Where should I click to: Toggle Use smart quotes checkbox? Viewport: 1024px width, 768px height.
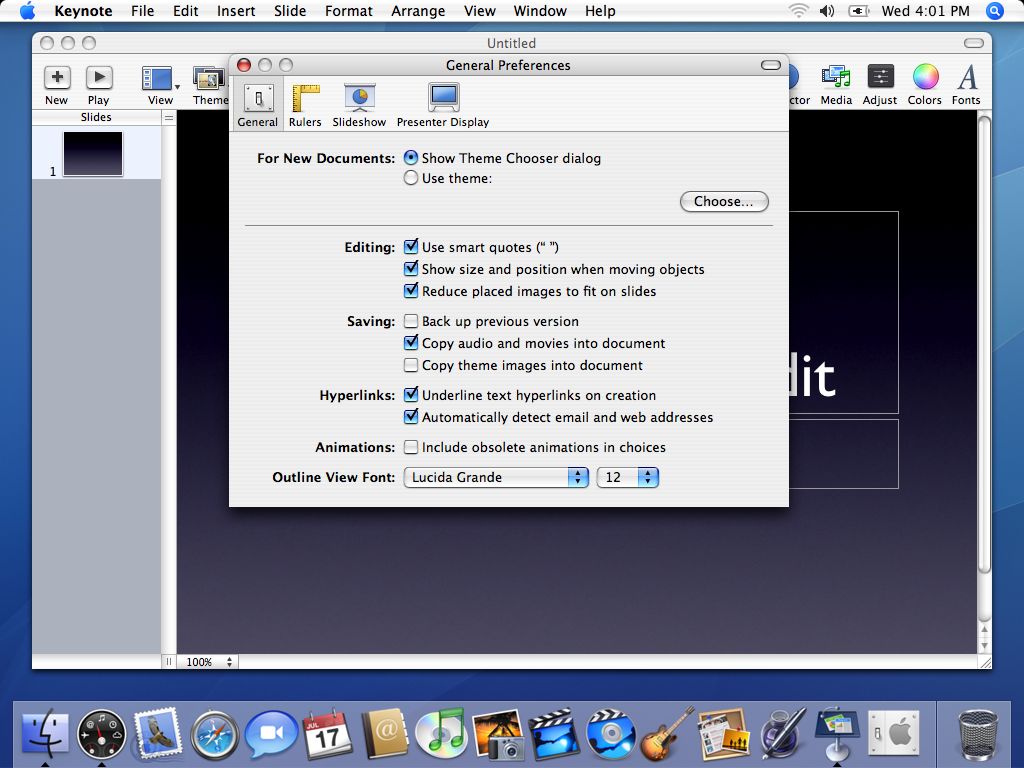[x=411, y=247]
